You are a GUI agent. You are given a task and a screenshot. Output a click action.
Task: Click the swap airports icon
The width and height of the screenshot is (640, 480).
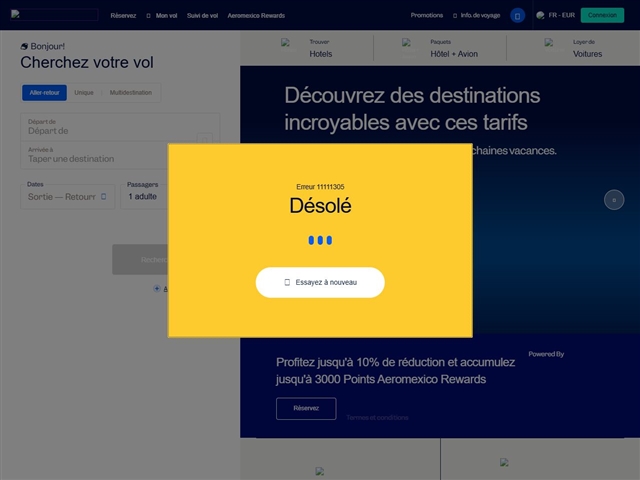(x=205, y=141)
